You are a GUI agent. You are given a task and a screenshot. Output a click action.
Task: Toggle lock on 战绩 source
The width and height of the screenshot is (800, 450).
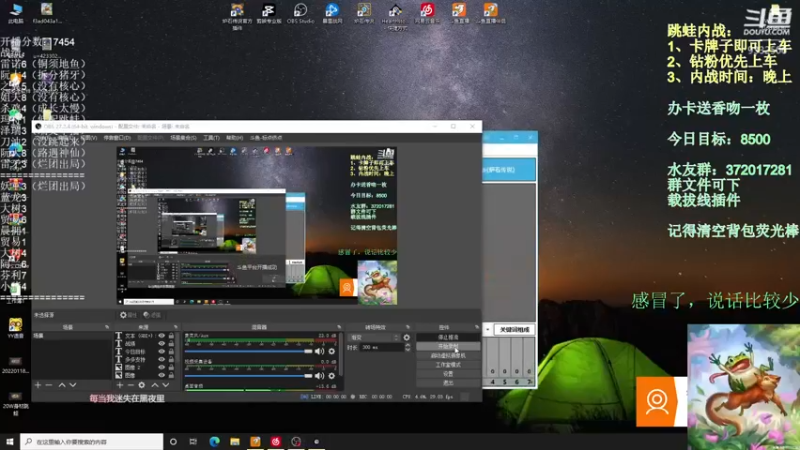coord(171,343)
